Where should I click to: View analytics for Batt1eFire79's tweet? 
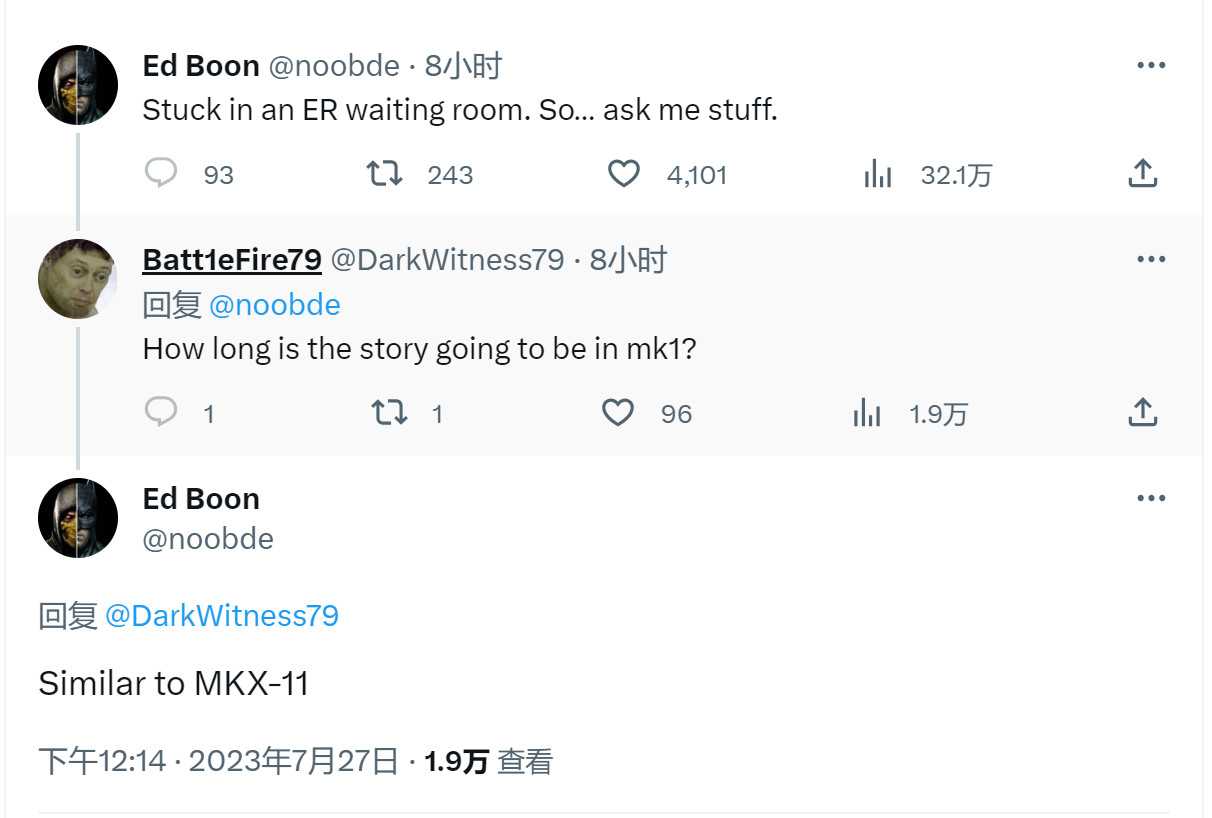(867, 413)
